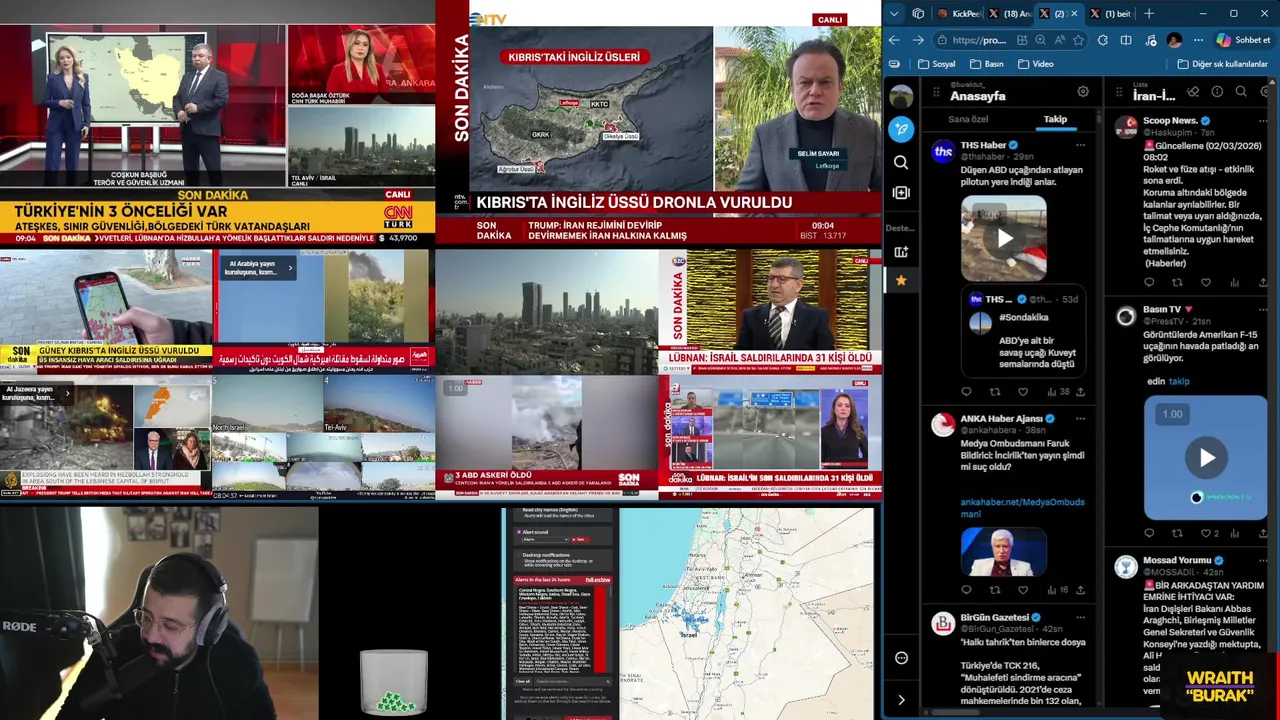Expand the X sidebar with bottom chevron

[901, 700]
